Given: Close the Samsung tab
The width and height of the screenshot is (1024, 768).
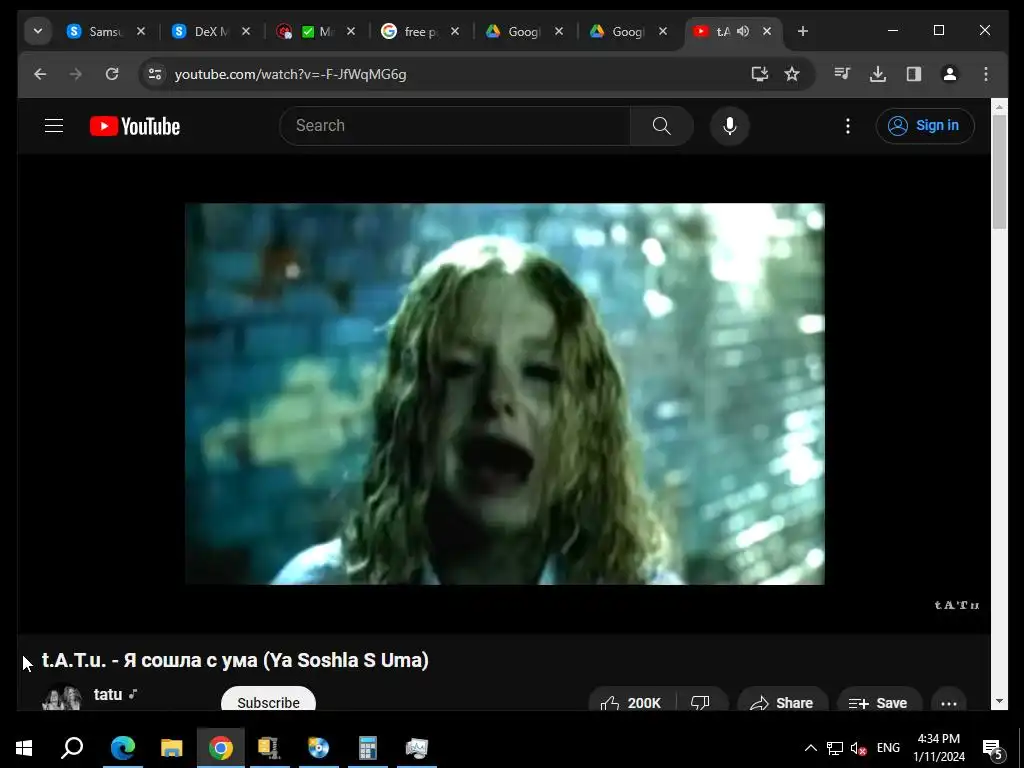Looking at the screenshot, I should [141, 31].
